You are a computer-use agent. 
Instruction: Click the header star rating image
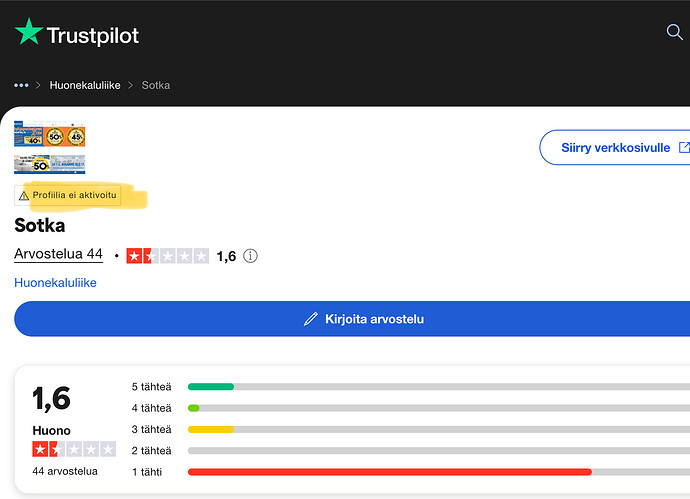pyautogui.click(x=168, y=256)
